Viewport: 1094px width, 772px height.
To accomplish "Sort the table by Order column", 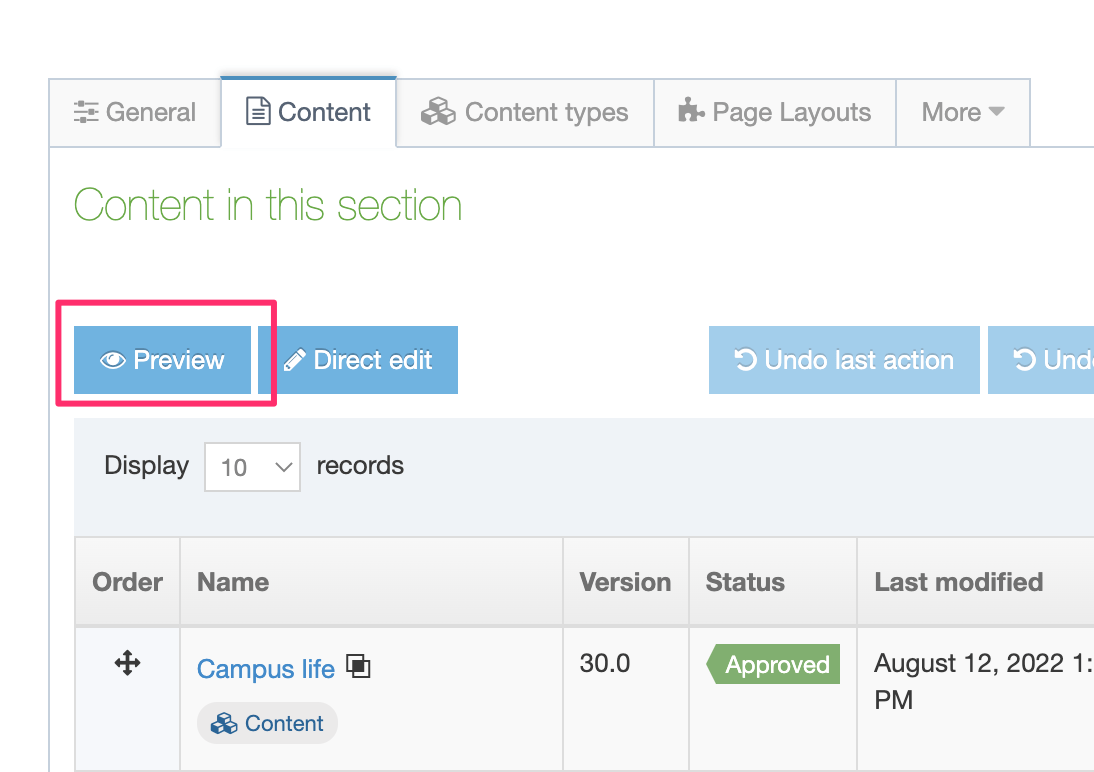I will point(127,582).
